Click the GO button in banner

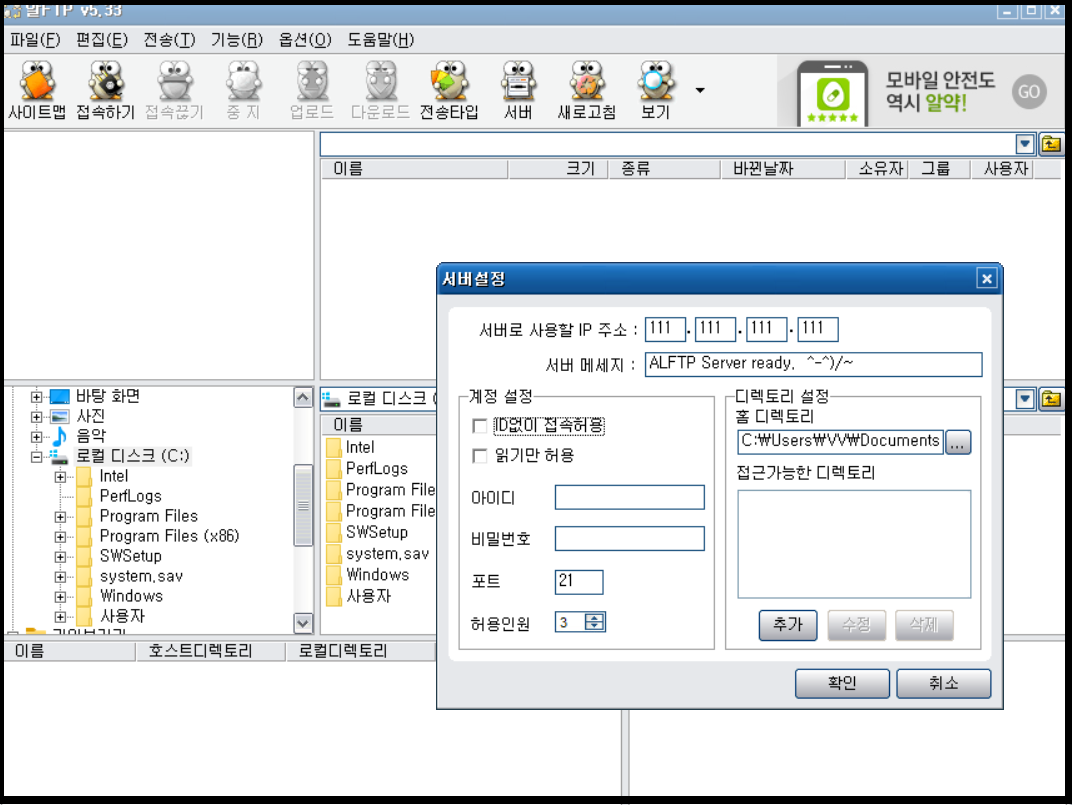click(x=1029, y=92)
